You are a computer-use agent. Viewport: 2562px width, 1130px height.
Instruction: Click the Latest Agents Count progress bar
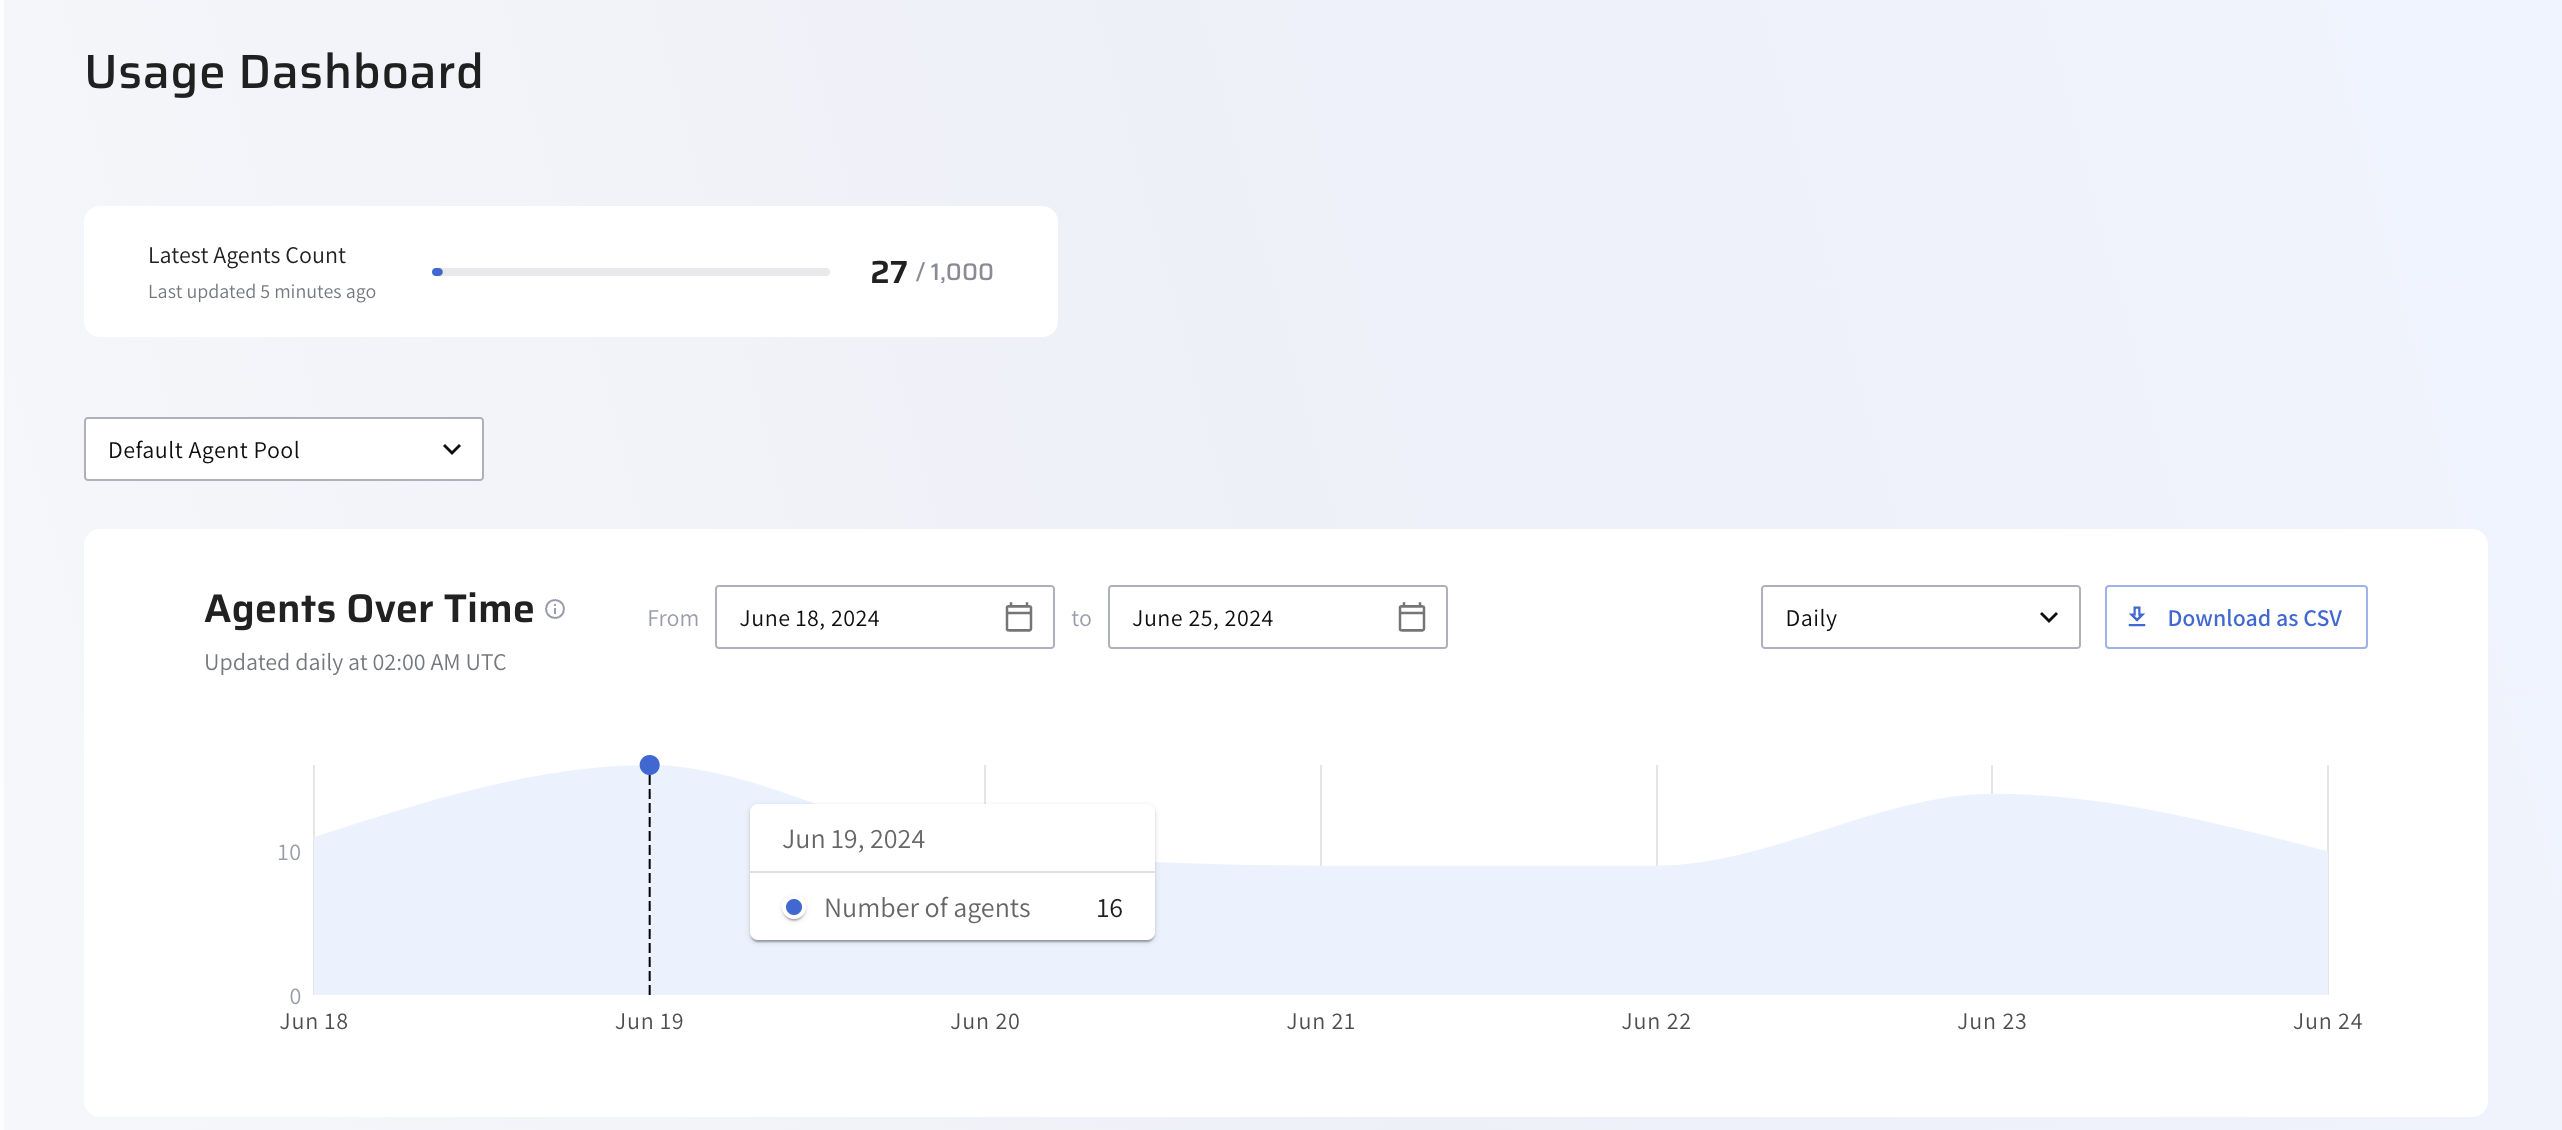630,272
